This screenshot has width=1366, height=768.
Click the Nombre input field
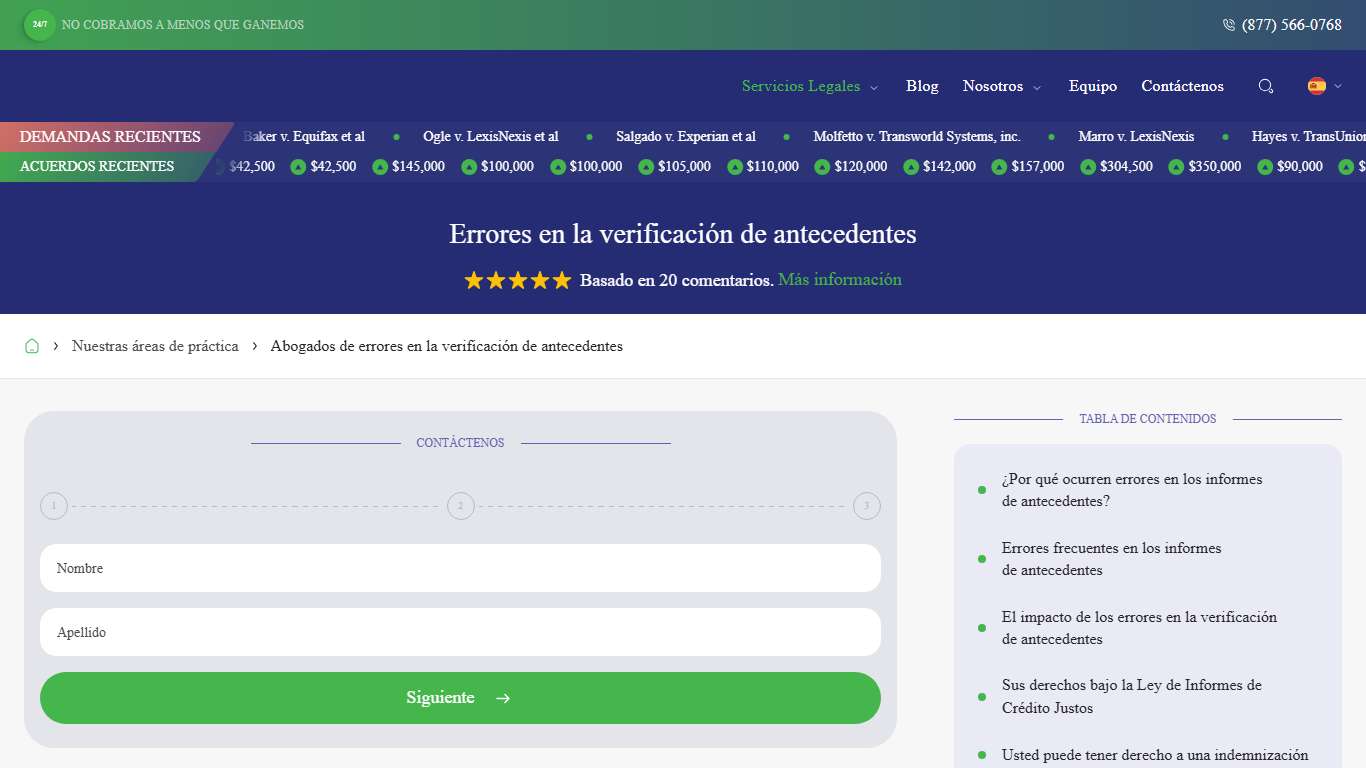pyautogui.click(x=460, y=568)
